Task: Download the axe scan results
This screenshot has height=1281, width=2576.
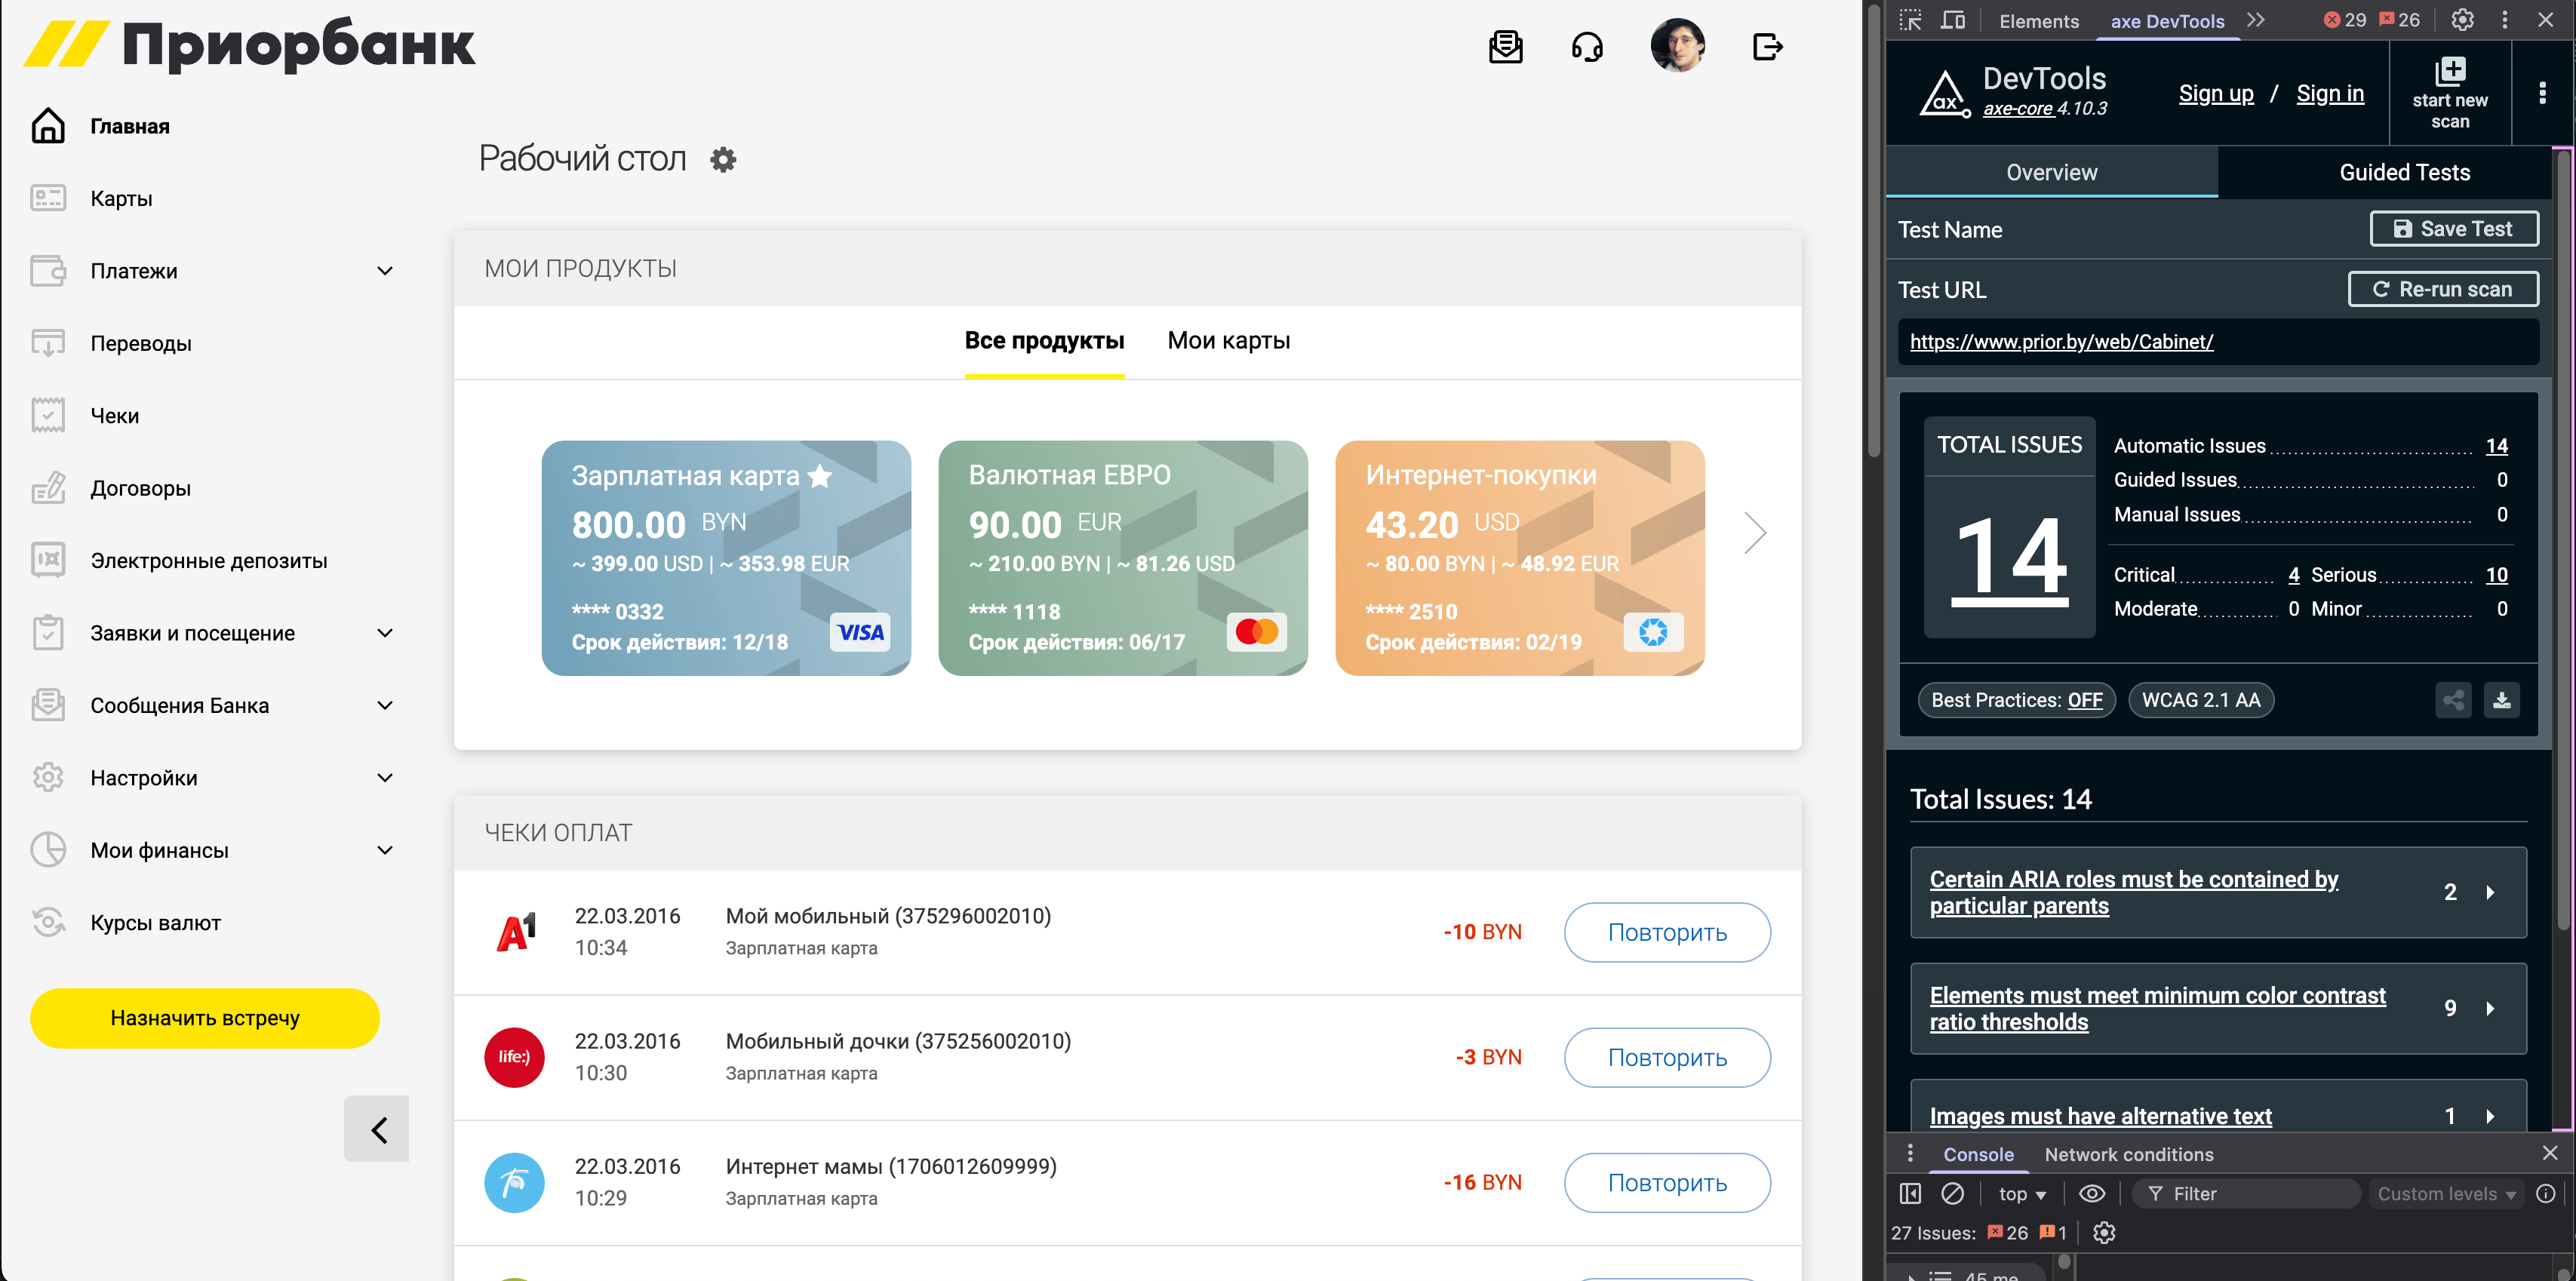Action: (x=2503, y=700)
